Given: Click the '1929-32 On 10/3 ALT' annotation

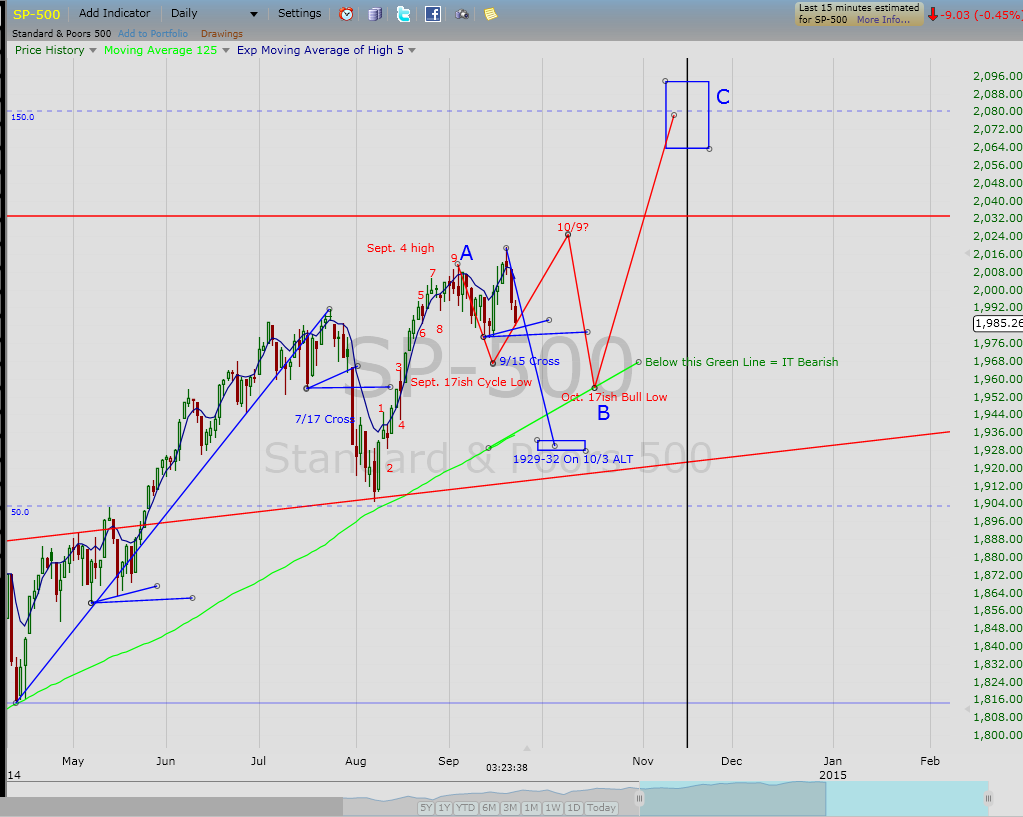Looking at the screenshot, I should [x=573, y=459].
